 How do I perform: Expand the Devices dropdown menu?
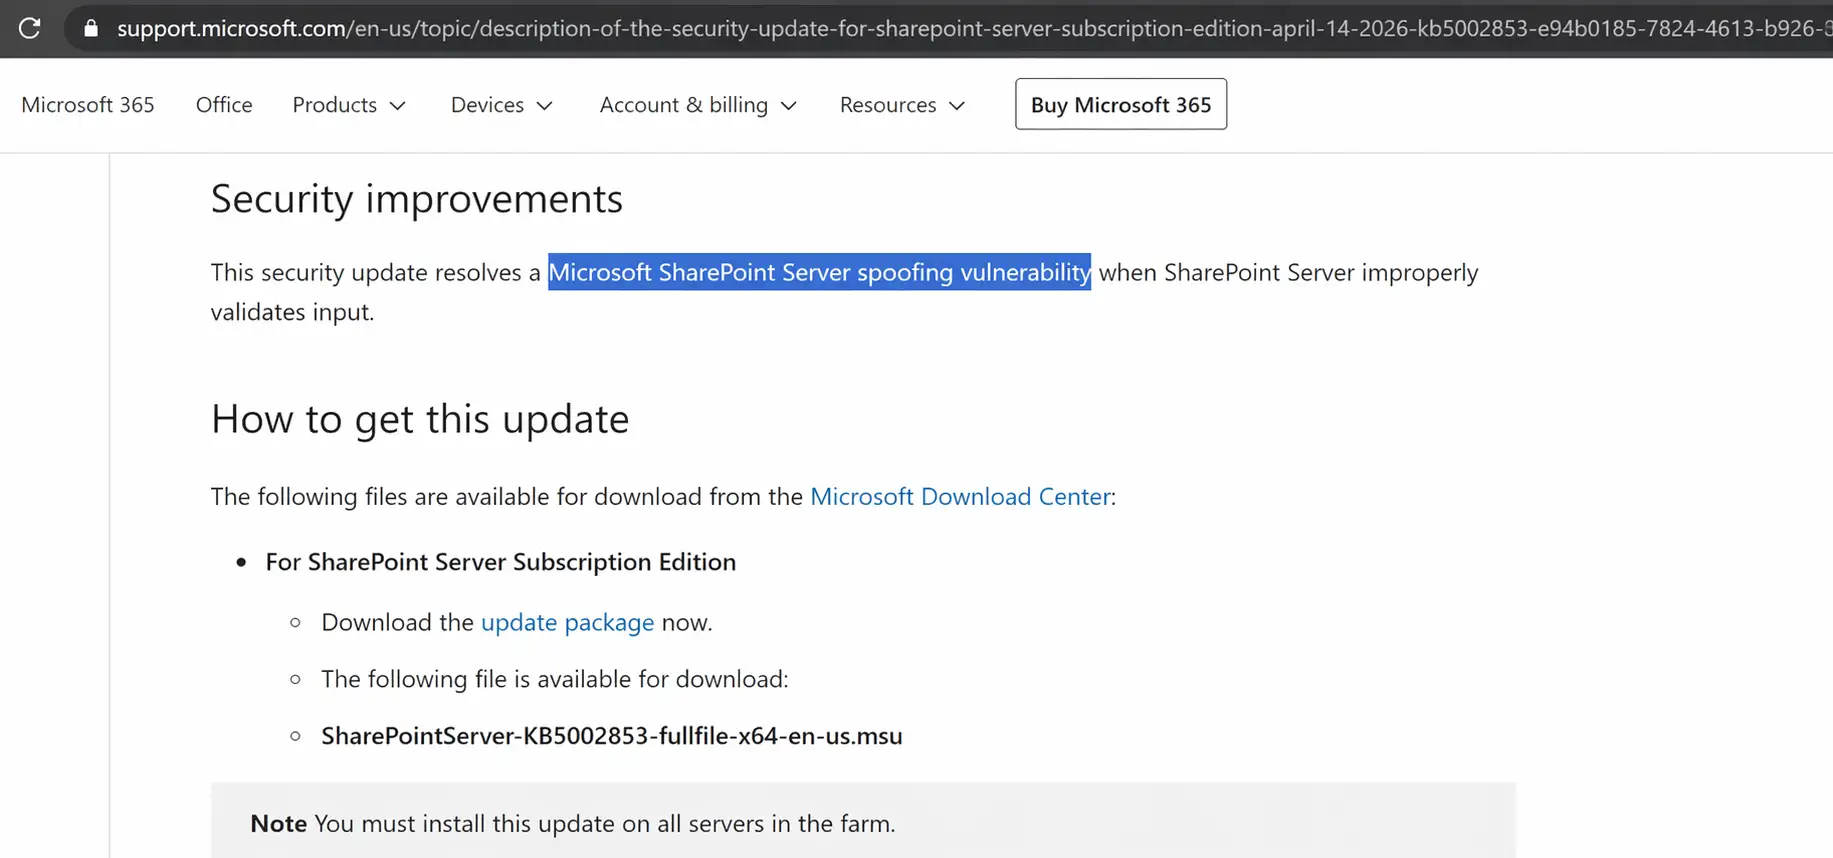point(501,105)
